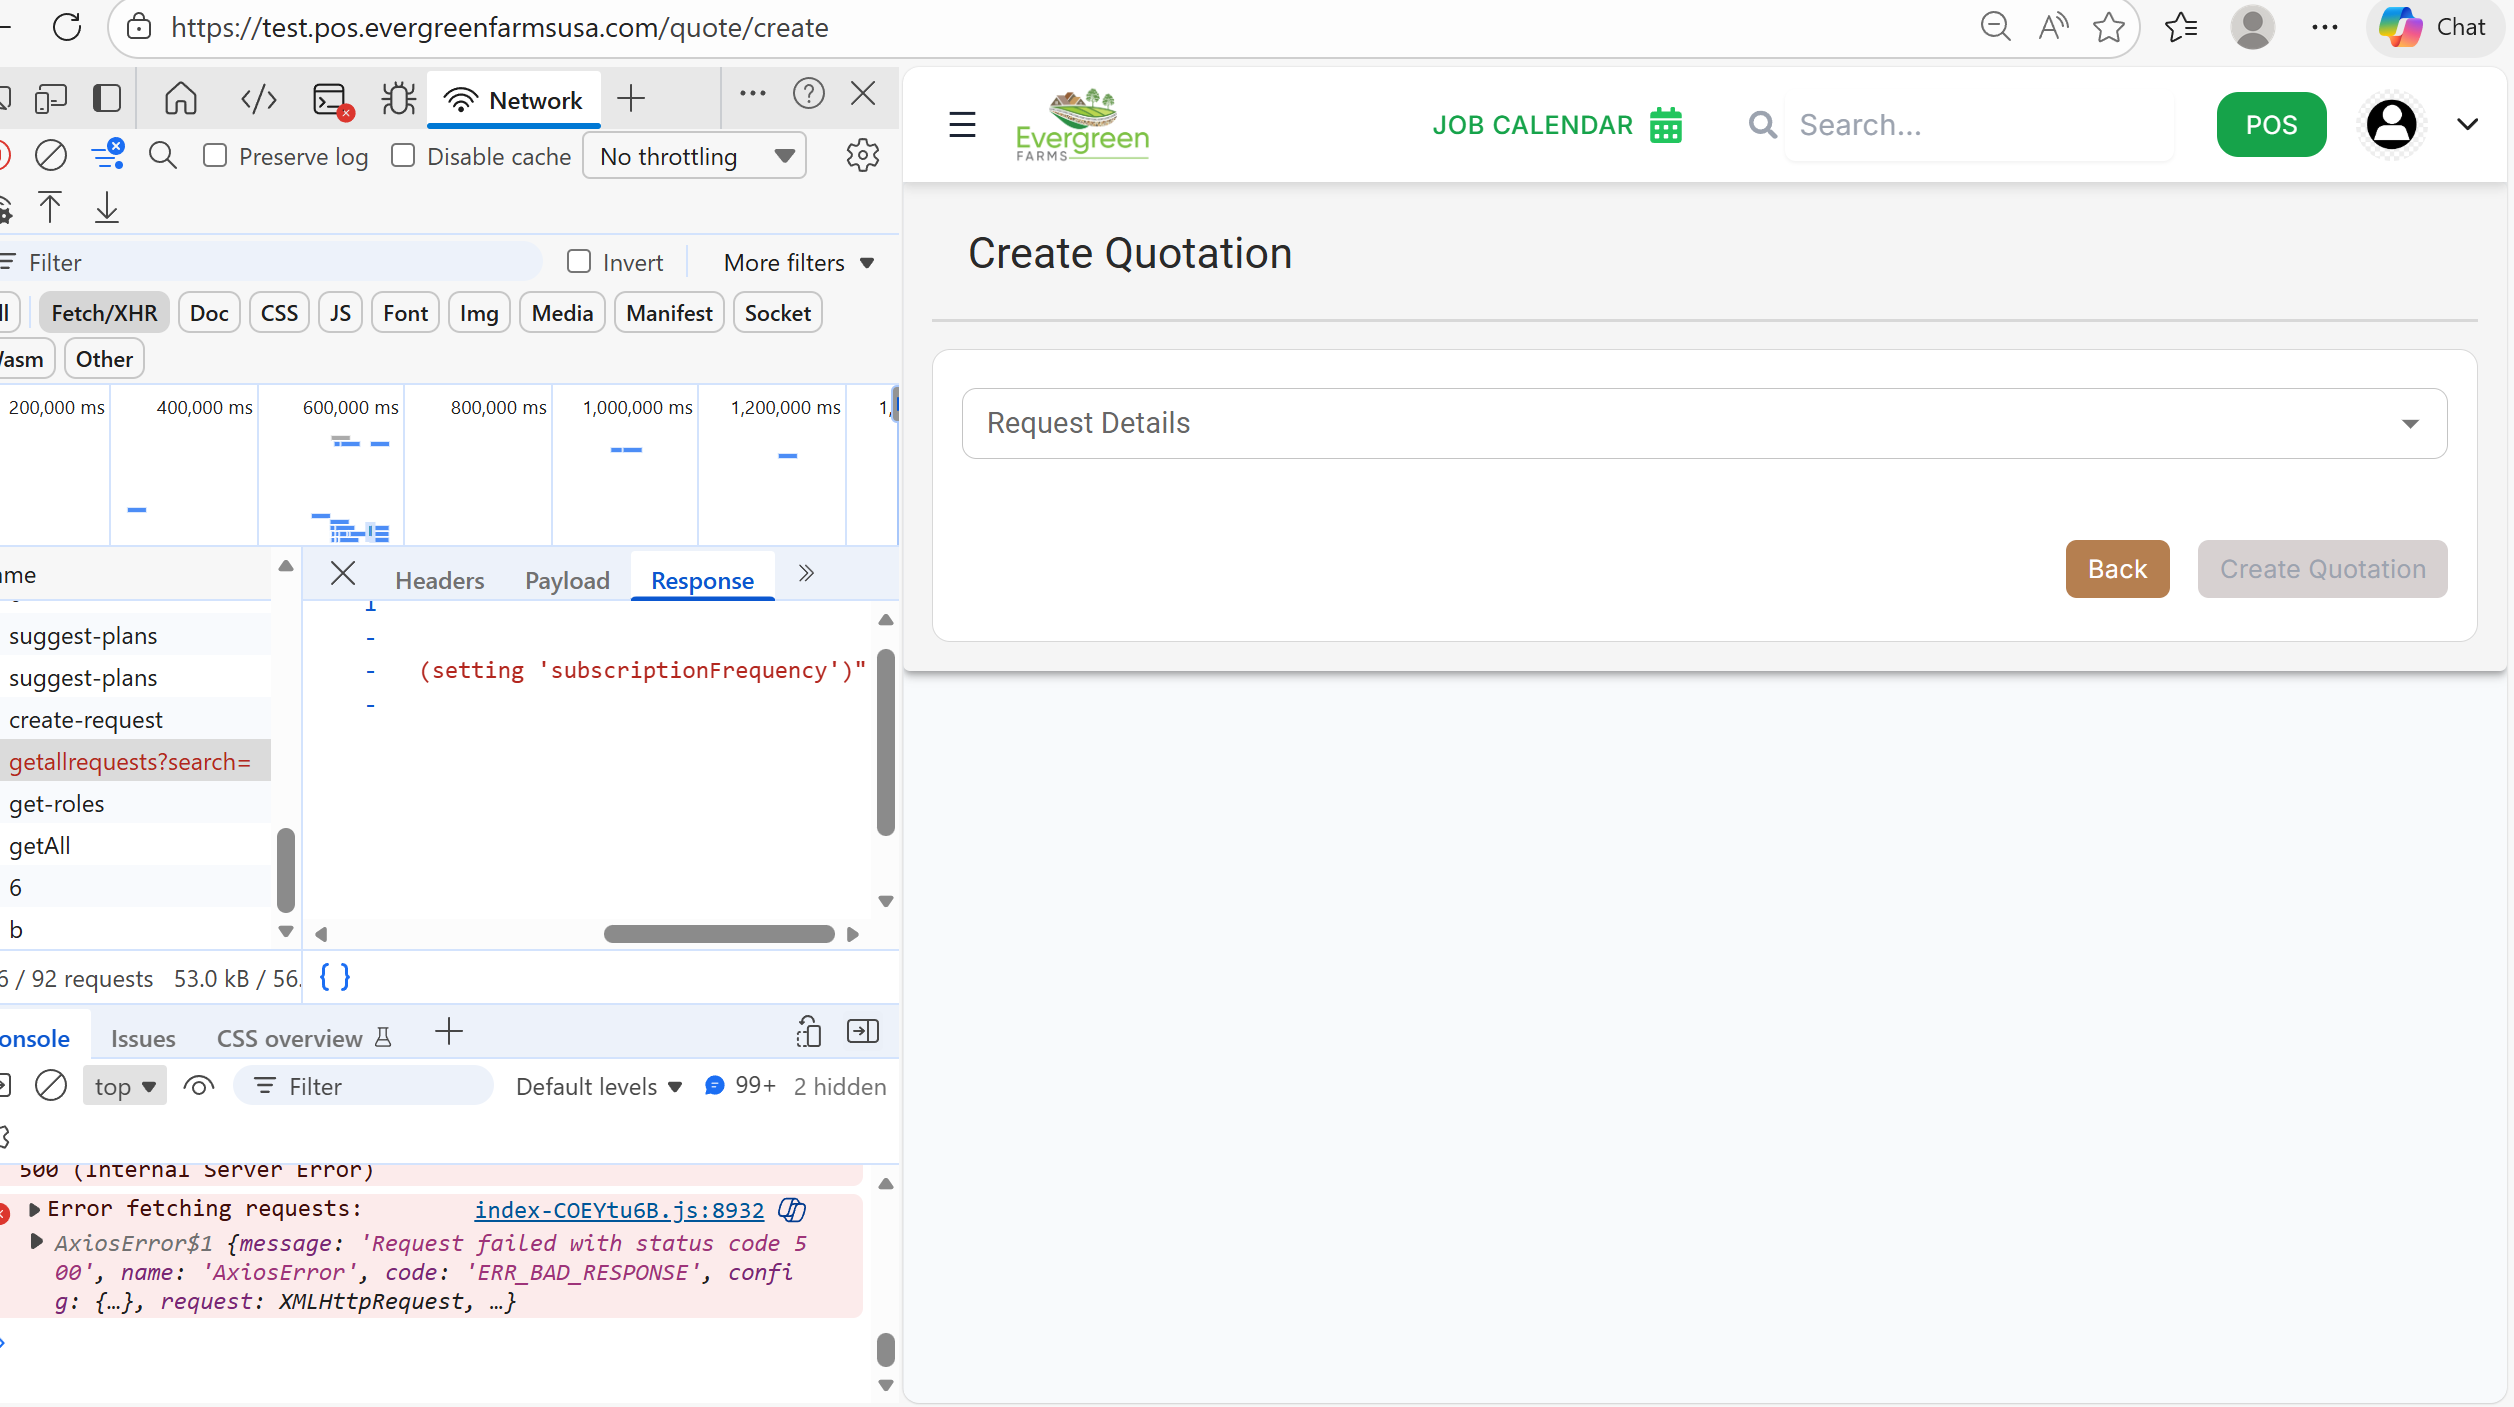Open the Issues tab in the drawer
The image size is (2514, 1407).
[x=143, y=1038]
